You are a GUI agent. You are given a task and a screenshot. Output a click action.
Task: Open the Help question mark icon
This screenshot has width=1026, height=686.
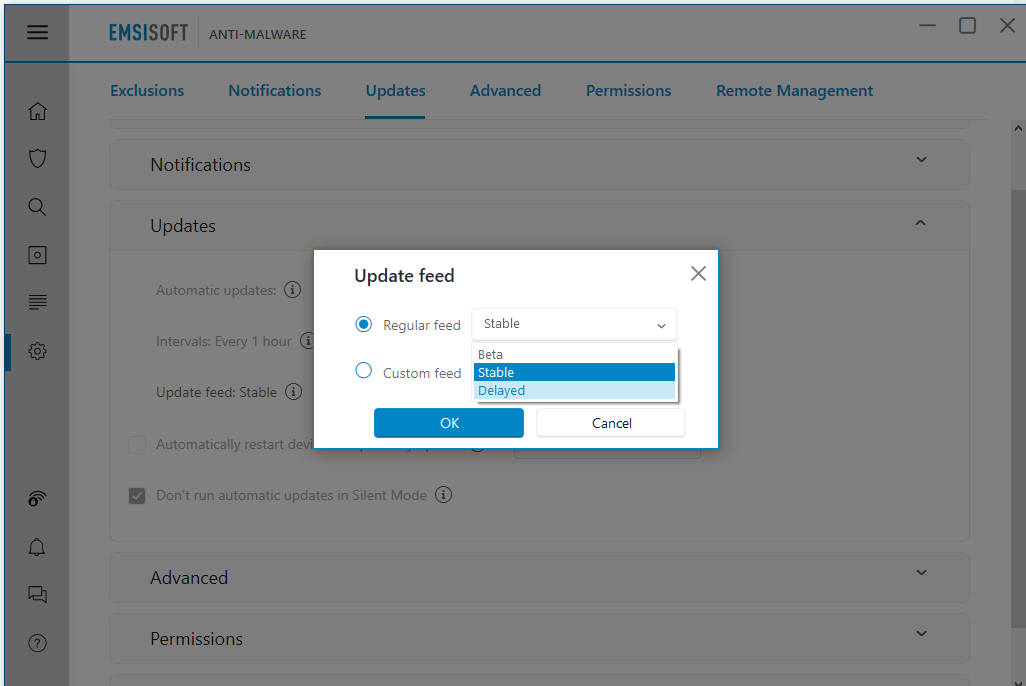(37, 643)
